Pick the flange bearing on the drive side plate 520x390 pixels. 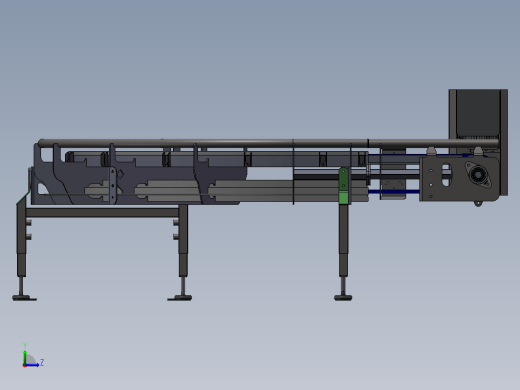478,175
